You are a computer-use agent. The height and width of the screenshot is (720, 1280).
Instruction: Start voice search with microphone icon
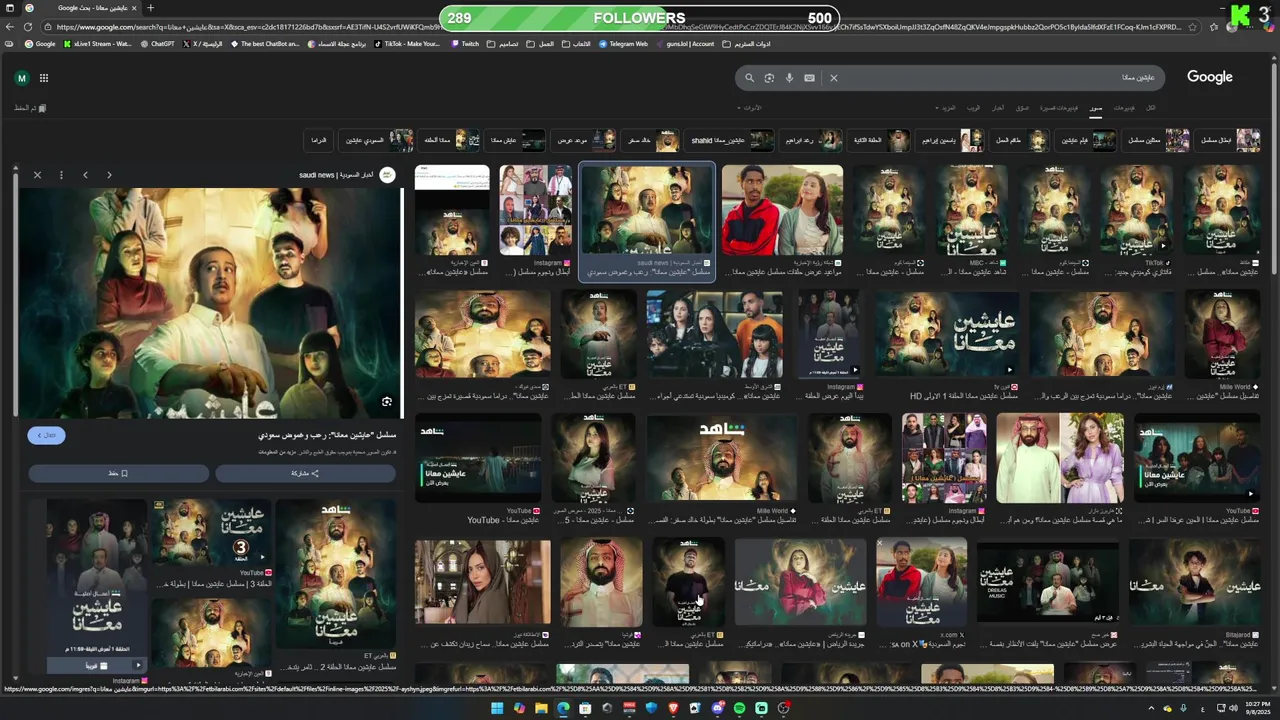(x=789, y=77)
